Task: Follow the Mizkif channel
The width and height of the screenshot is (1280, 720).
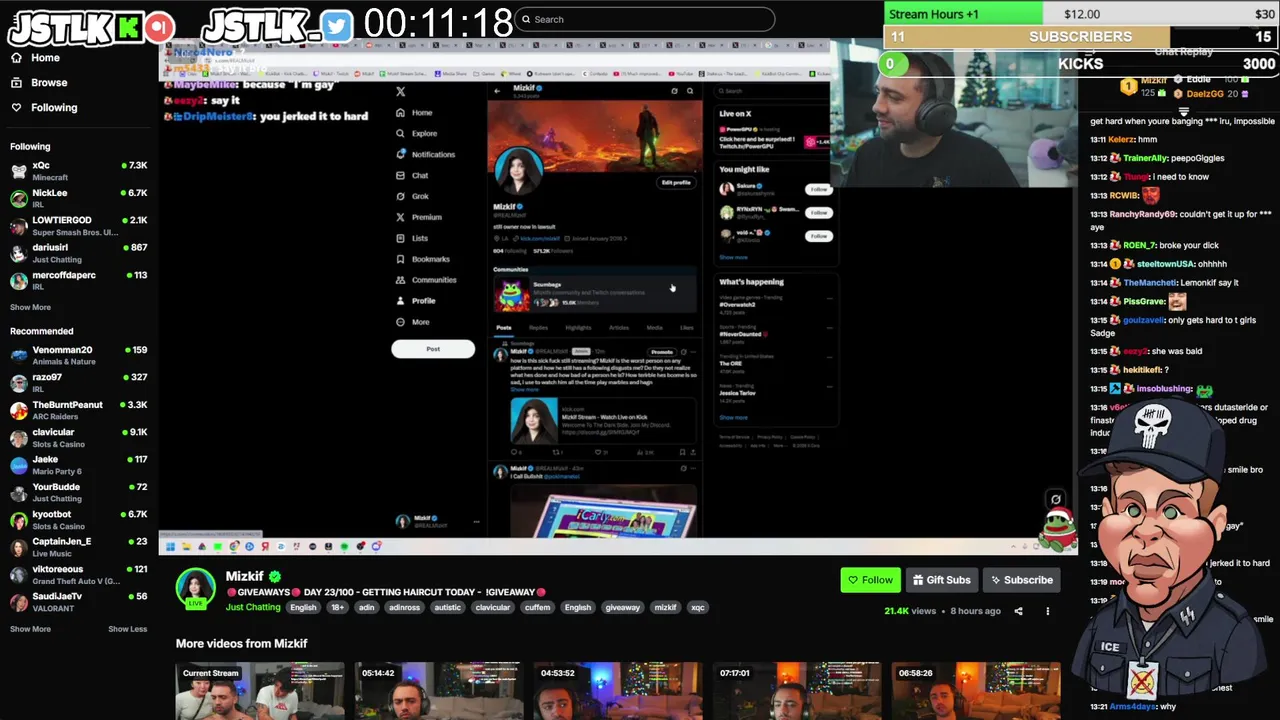Action: point(870,580)
